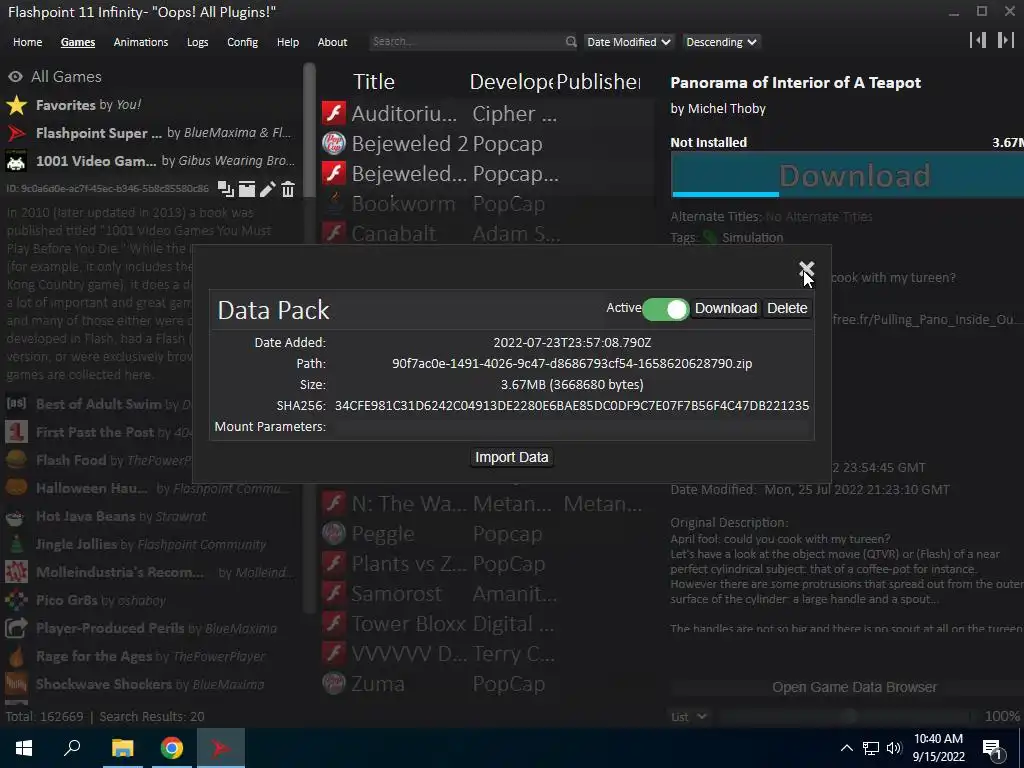The image size is (1024, 768).
Task: Open the Favorites playlist star icon
Action: [x=16, y=104]
